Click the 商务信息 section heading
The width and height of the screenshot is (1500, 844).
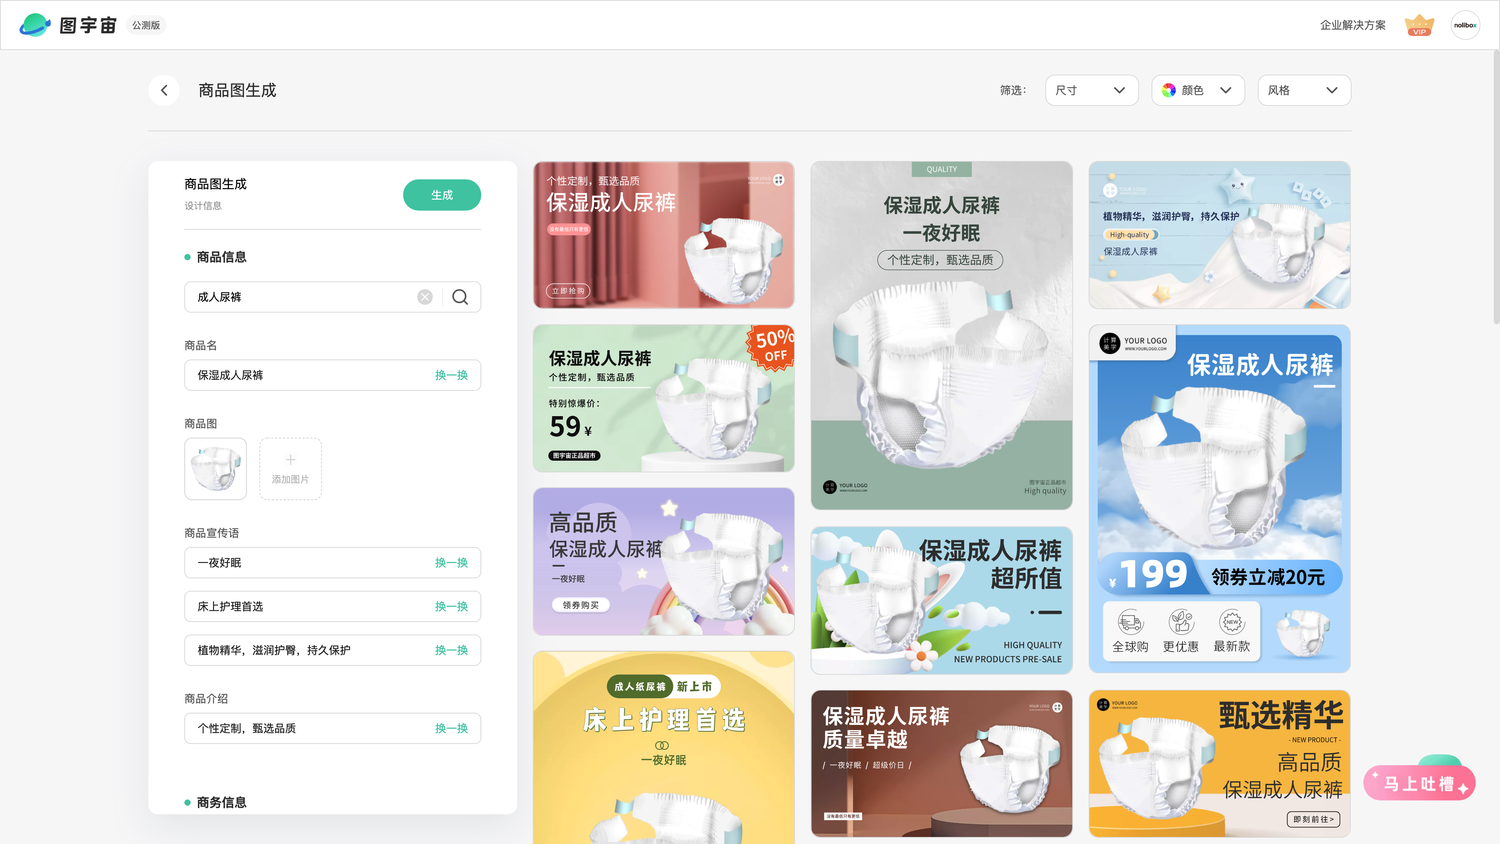coord(221,802)
